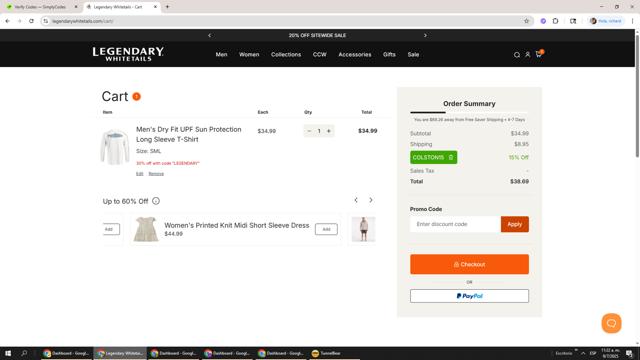Open browser extensions puzzle icon
The height and width of the screenshot is (360, 640).
point(556,21)
